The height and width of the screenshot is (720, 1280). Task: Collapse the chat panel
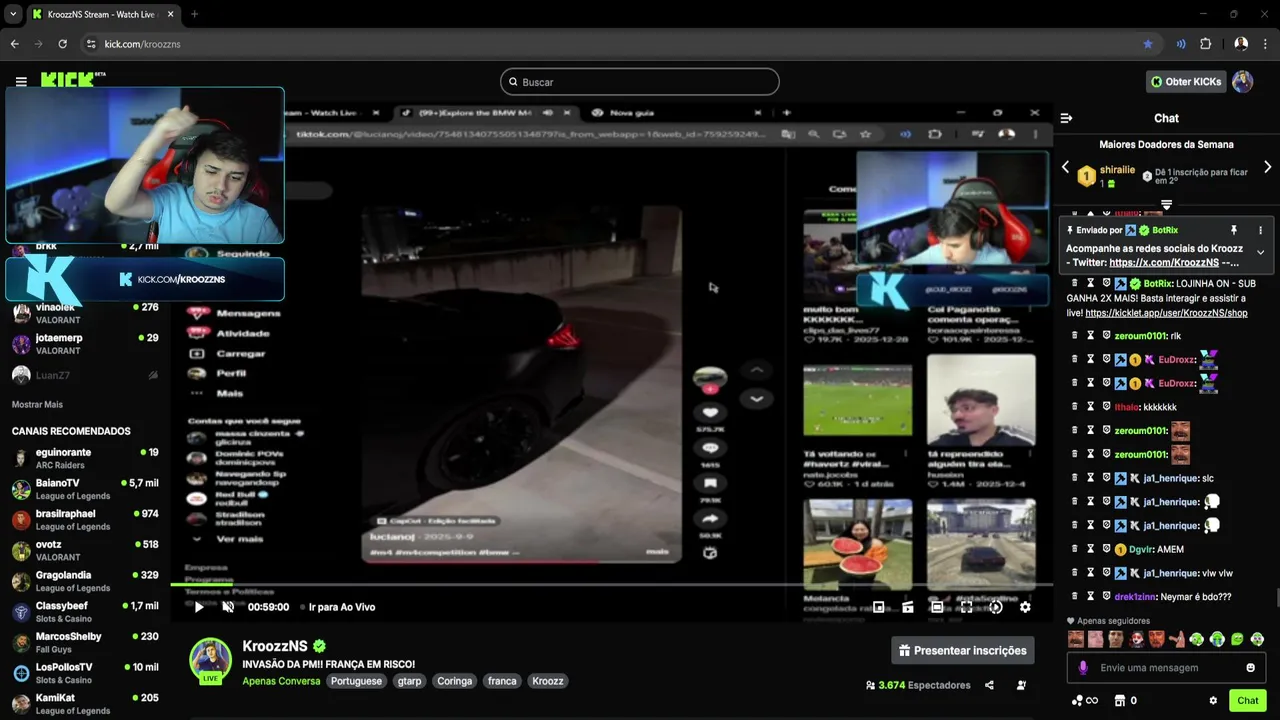tap(1066, 118)
